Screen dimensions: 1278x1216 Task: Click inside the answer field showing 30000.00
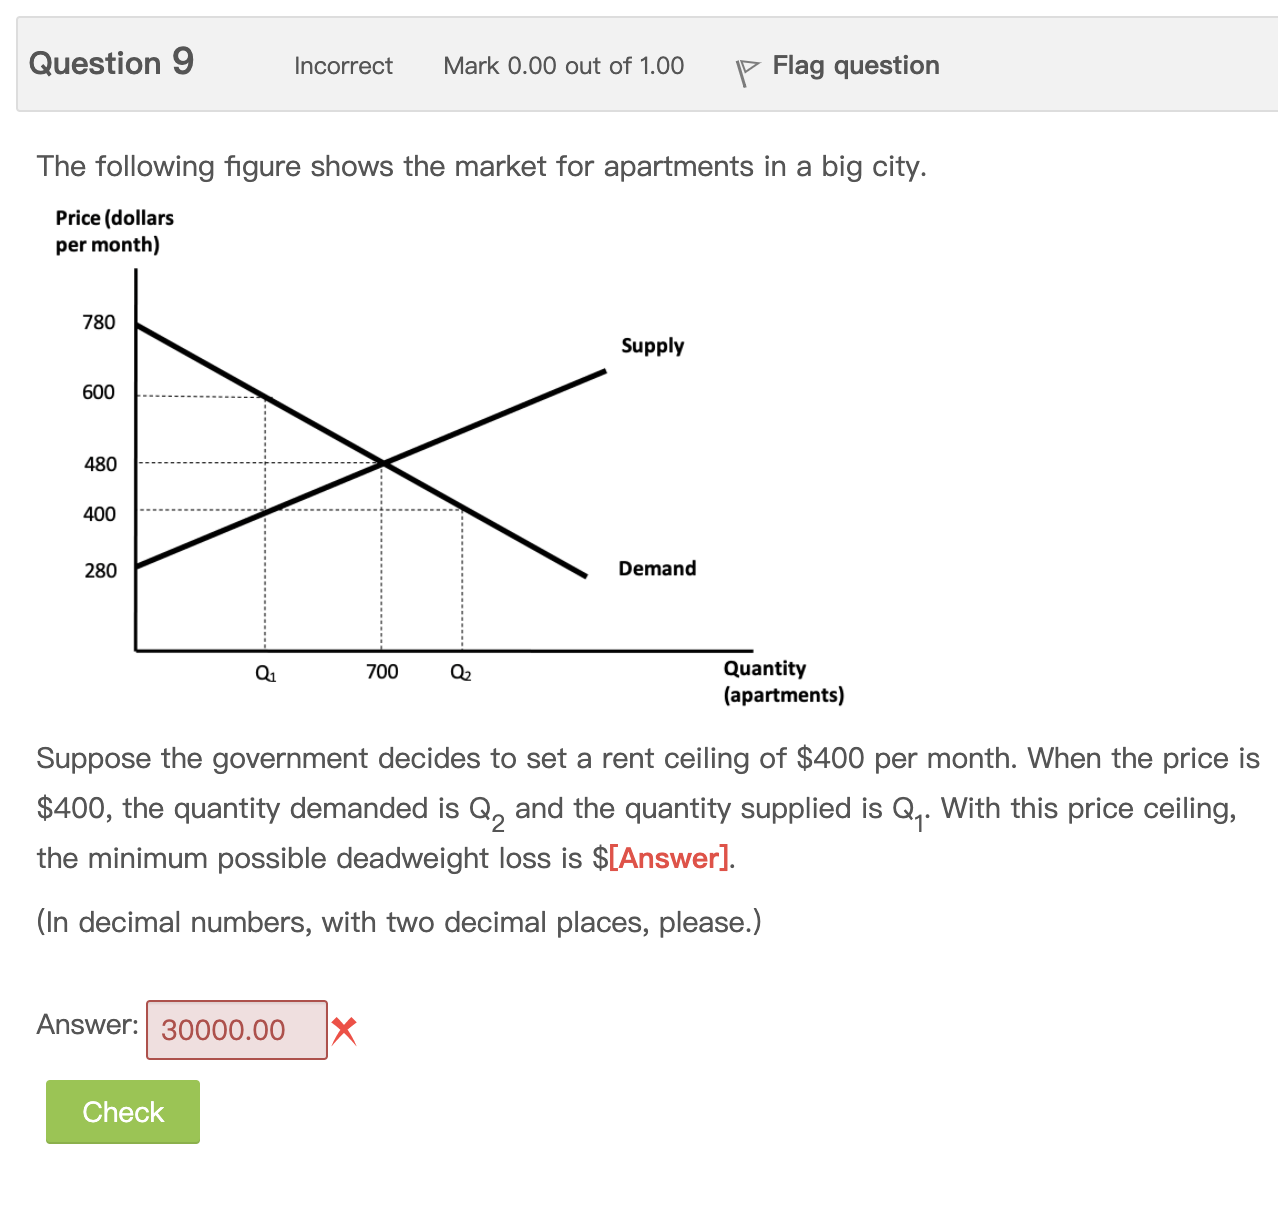pos(236,1029)
